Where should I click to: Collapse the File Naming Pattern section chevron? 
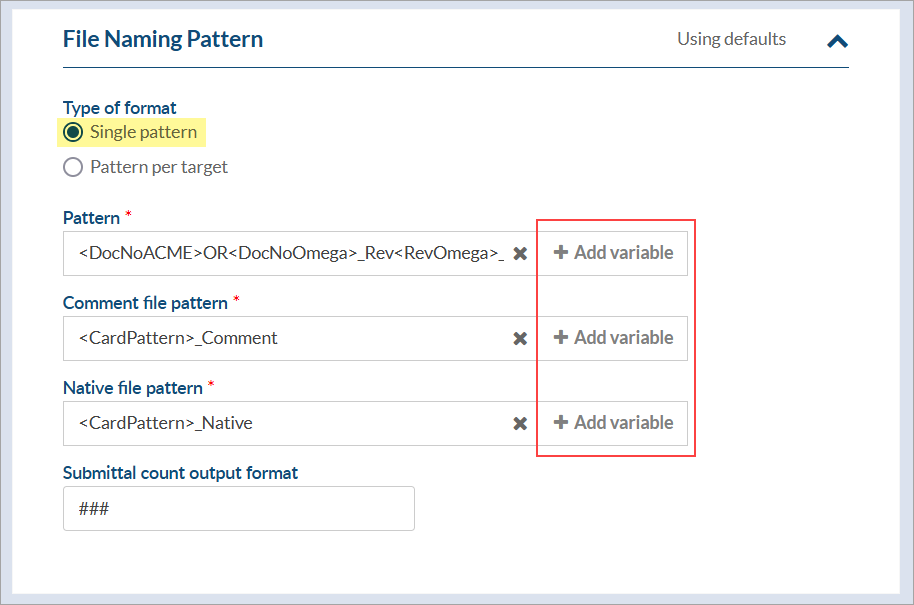pos(837,41)
